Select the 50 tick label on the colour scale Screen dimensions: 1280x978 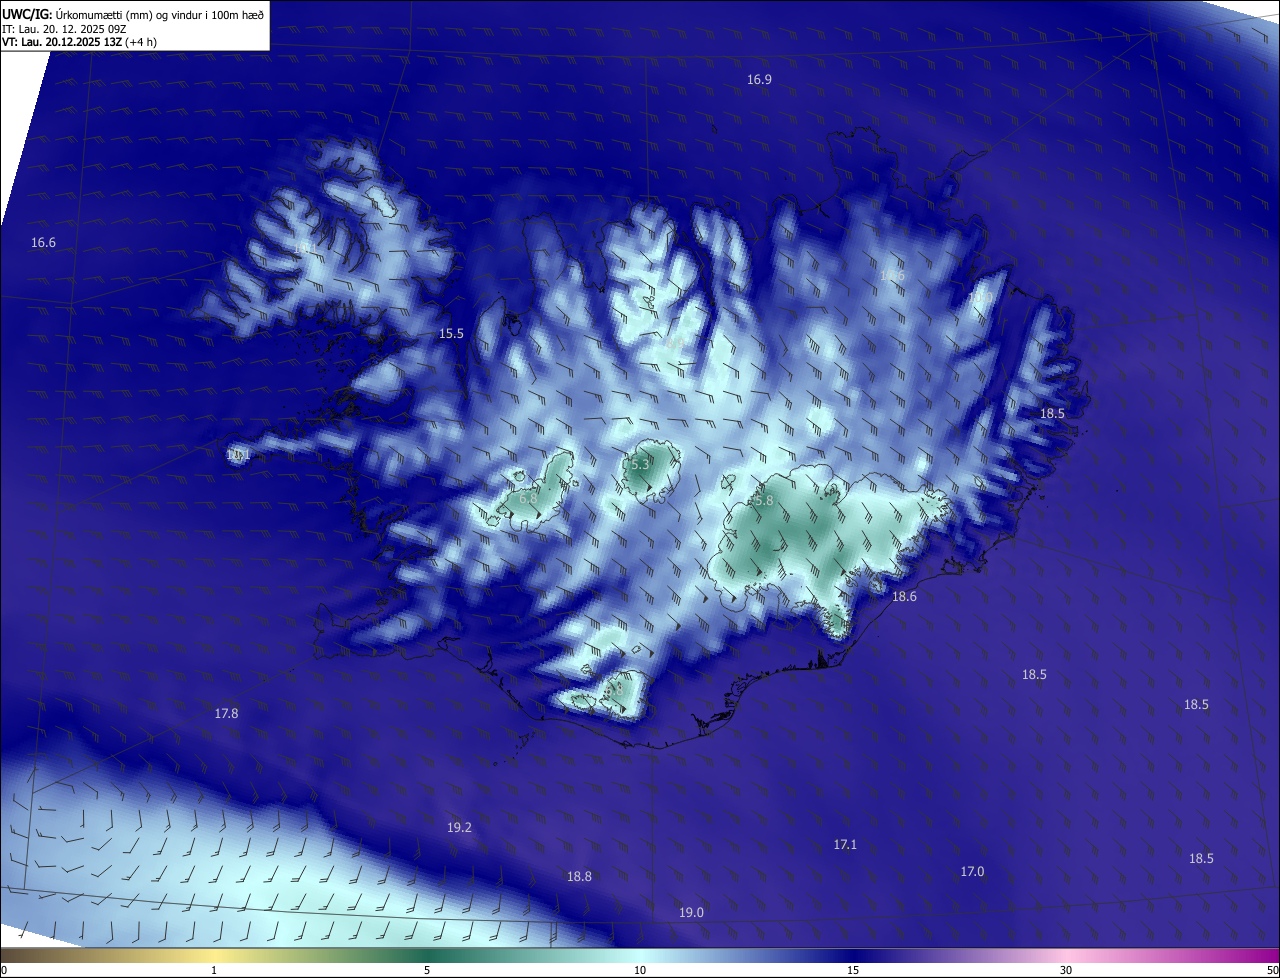(x=1272, y=970)
